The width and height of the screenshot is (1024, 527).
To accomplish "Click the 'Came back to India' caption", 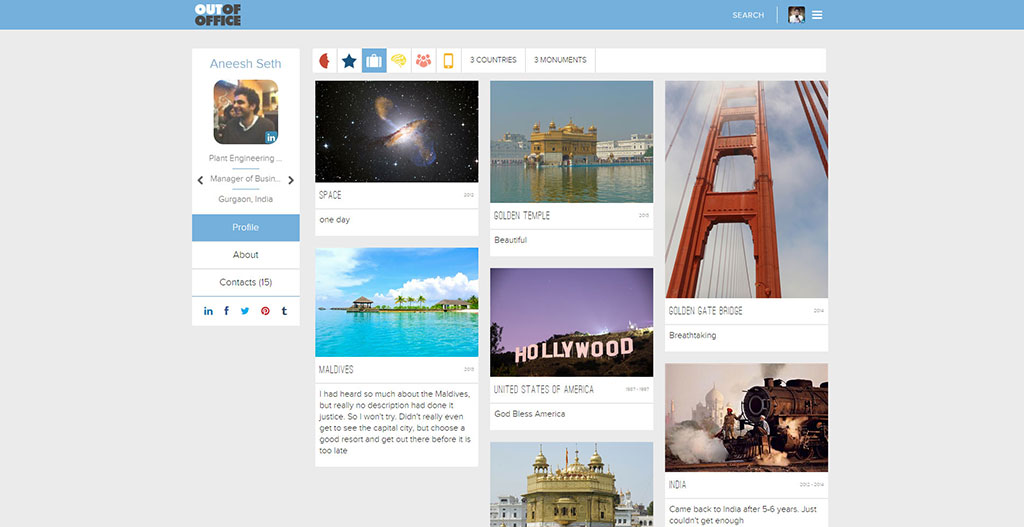I will coord(743,515).
